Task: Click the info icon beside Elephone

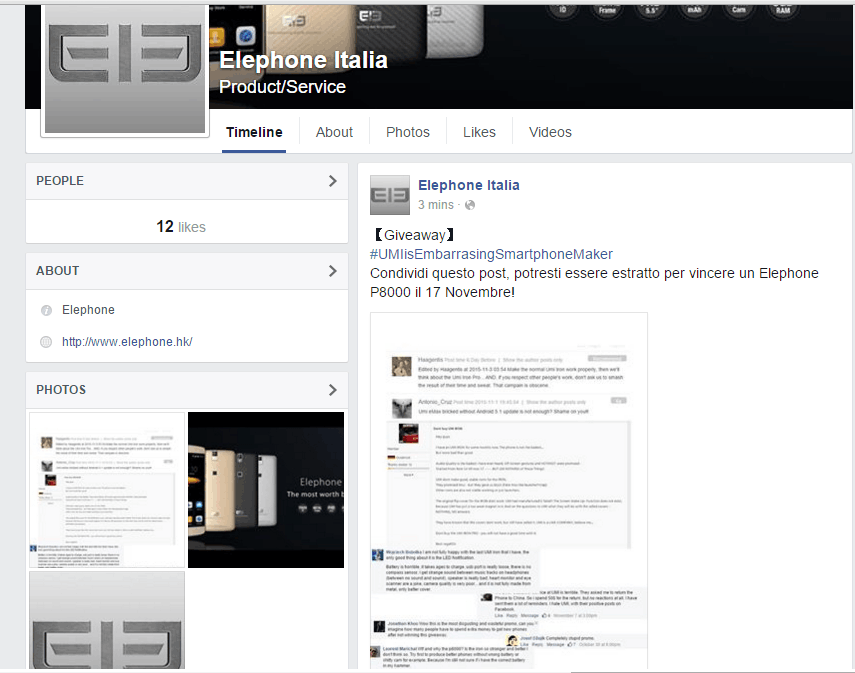Action: (x=46, y=310)
